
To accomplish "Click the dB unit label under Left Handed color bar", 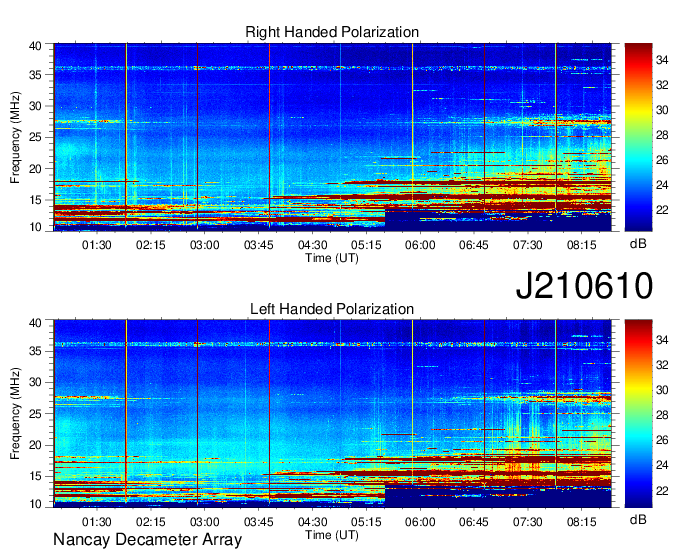I will point(638,519).
